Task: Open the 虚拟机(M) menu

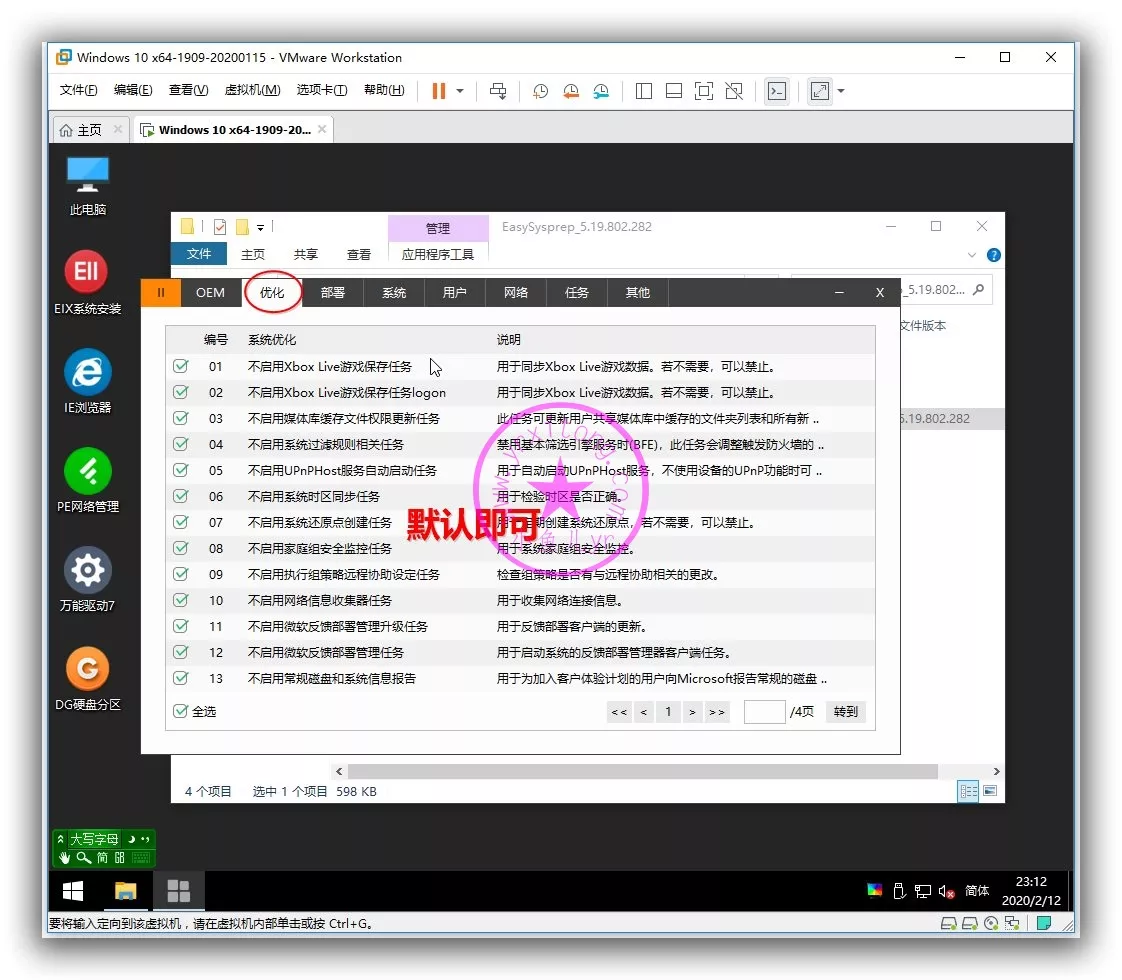Action: point(252,90)
